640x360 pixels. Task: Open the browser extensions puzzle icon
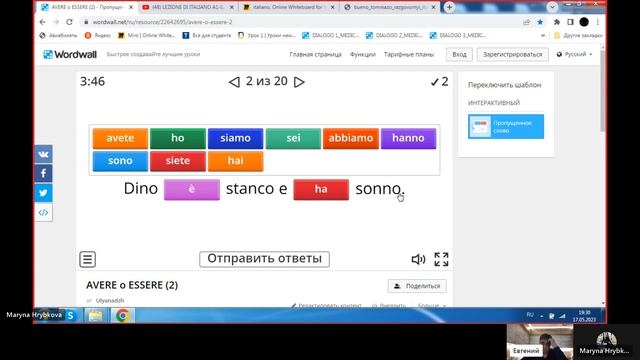[x=557, y=22]
